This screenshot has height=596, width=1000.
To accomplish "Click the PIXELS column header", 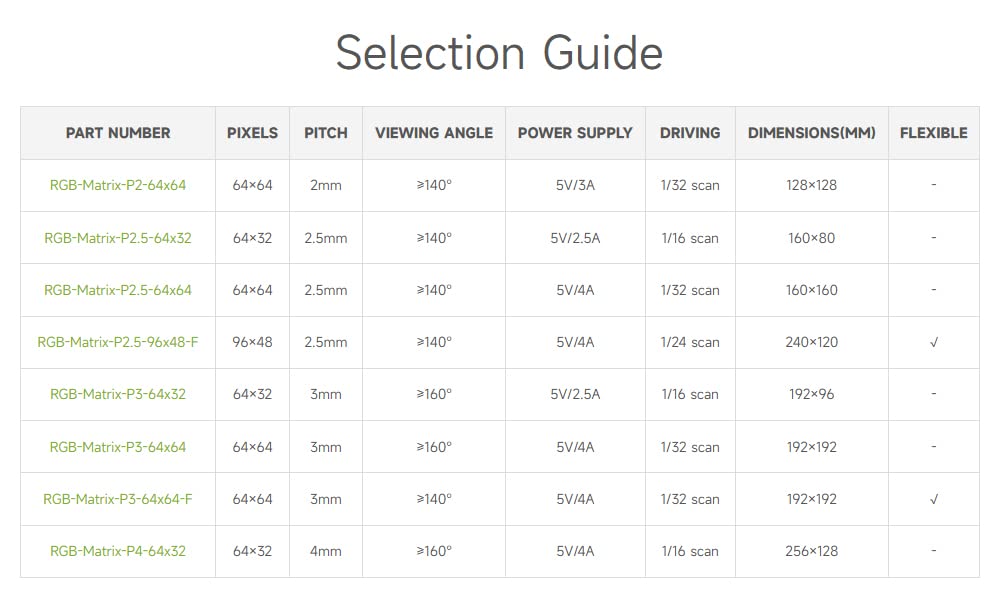I will 252,133.
